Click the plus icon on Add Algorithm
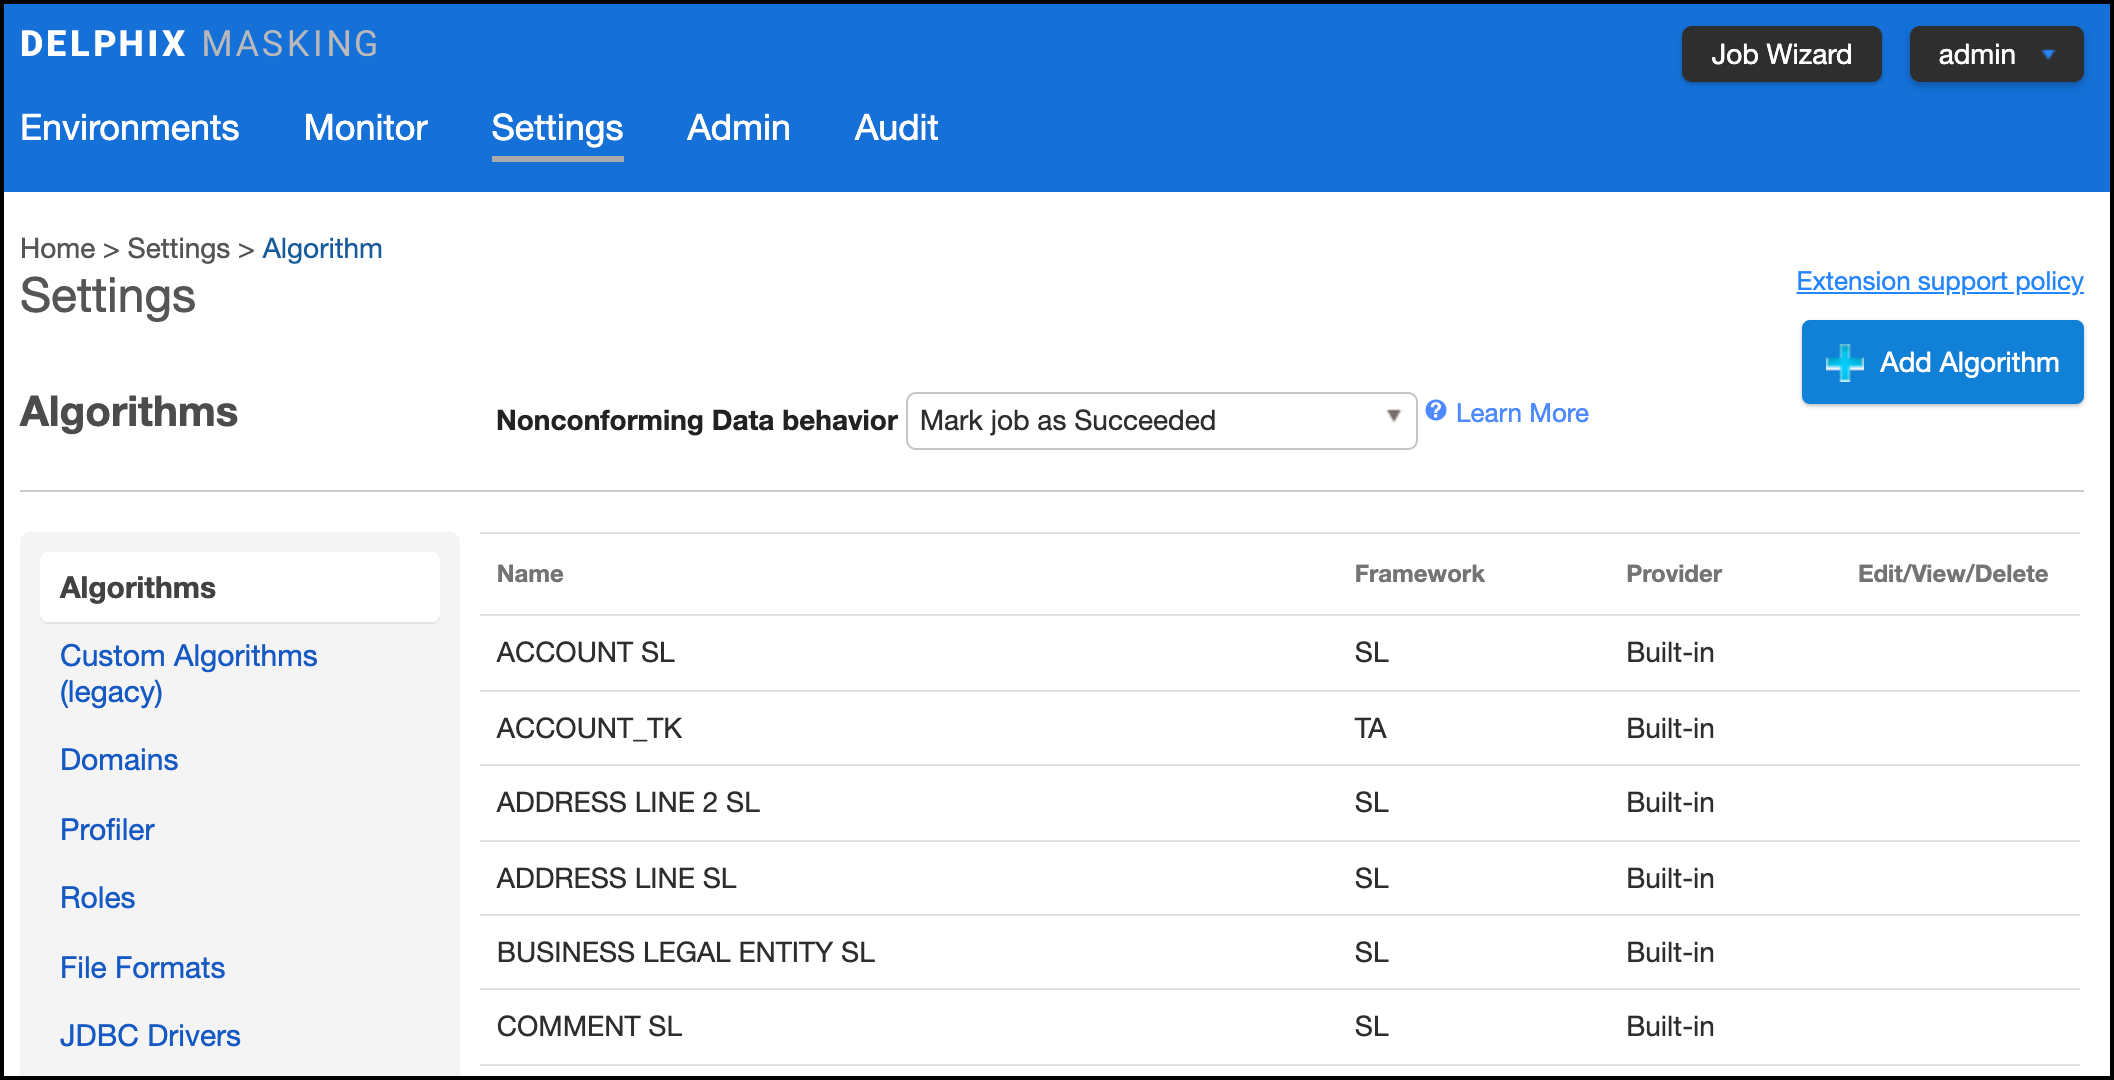This screenshot has width=2114, height=1080. (1844, 363)
